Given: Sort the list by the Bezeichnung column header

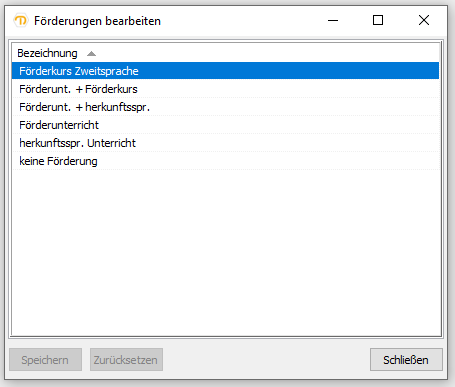Looking at the screenshot, I should (x=47, y=53).
